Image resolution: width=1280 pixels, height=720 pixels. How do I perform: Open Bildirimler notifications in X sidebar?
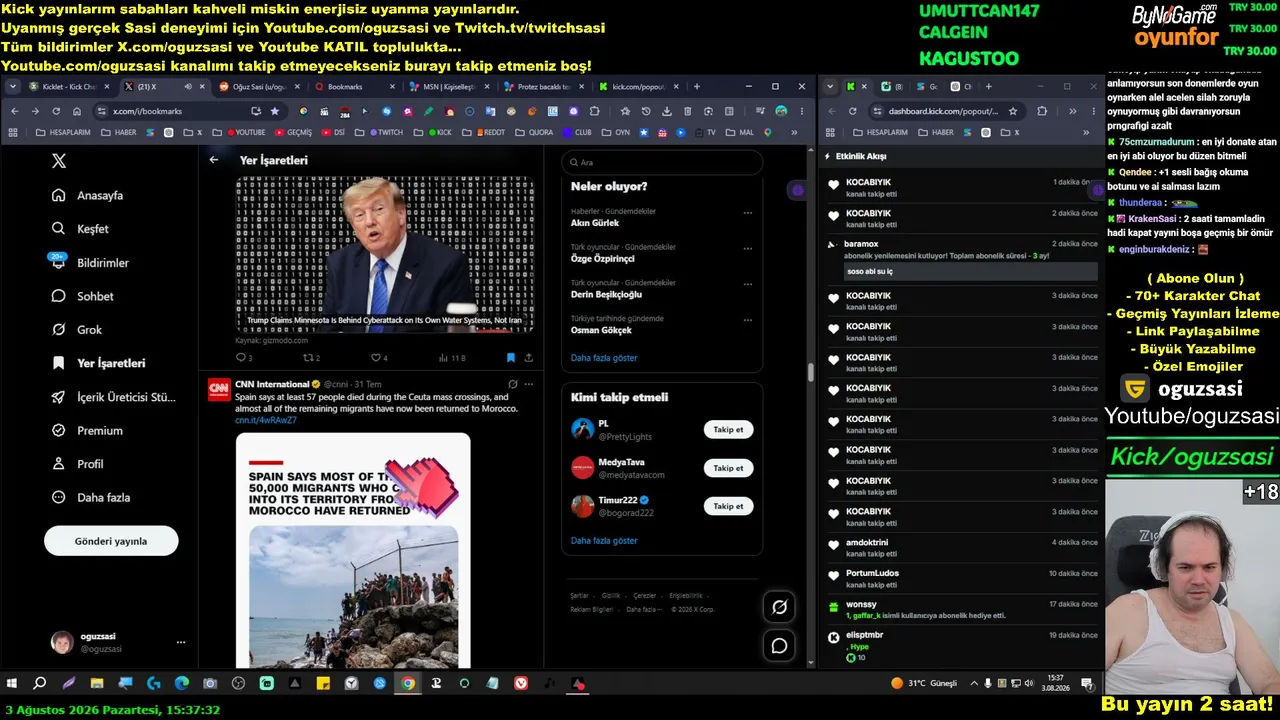[90, 262]
